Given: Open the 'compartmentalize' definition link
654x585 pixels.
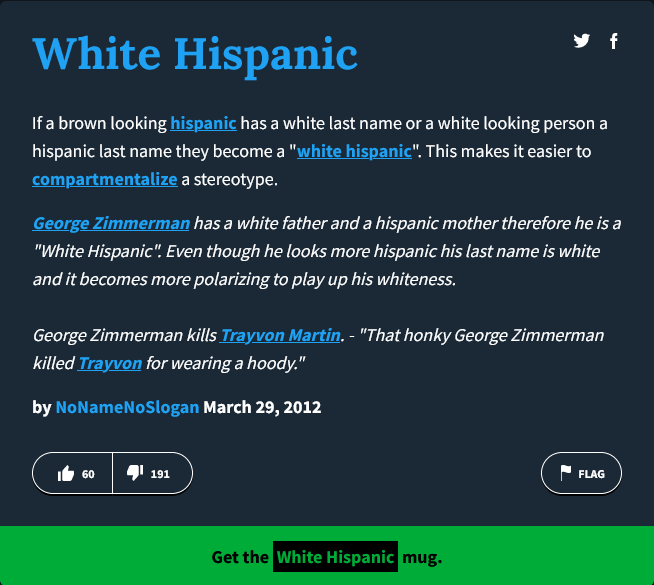Looking at the screenshot, I should (x=104, y=180).
